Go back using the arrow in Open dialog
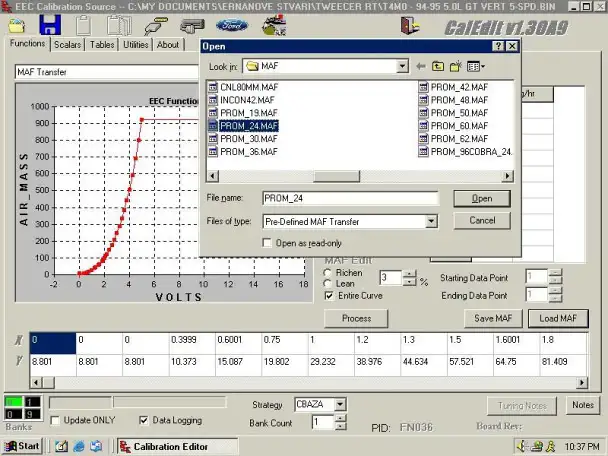Viewport: 608px width, 456px height. click(x=421, y=67)
